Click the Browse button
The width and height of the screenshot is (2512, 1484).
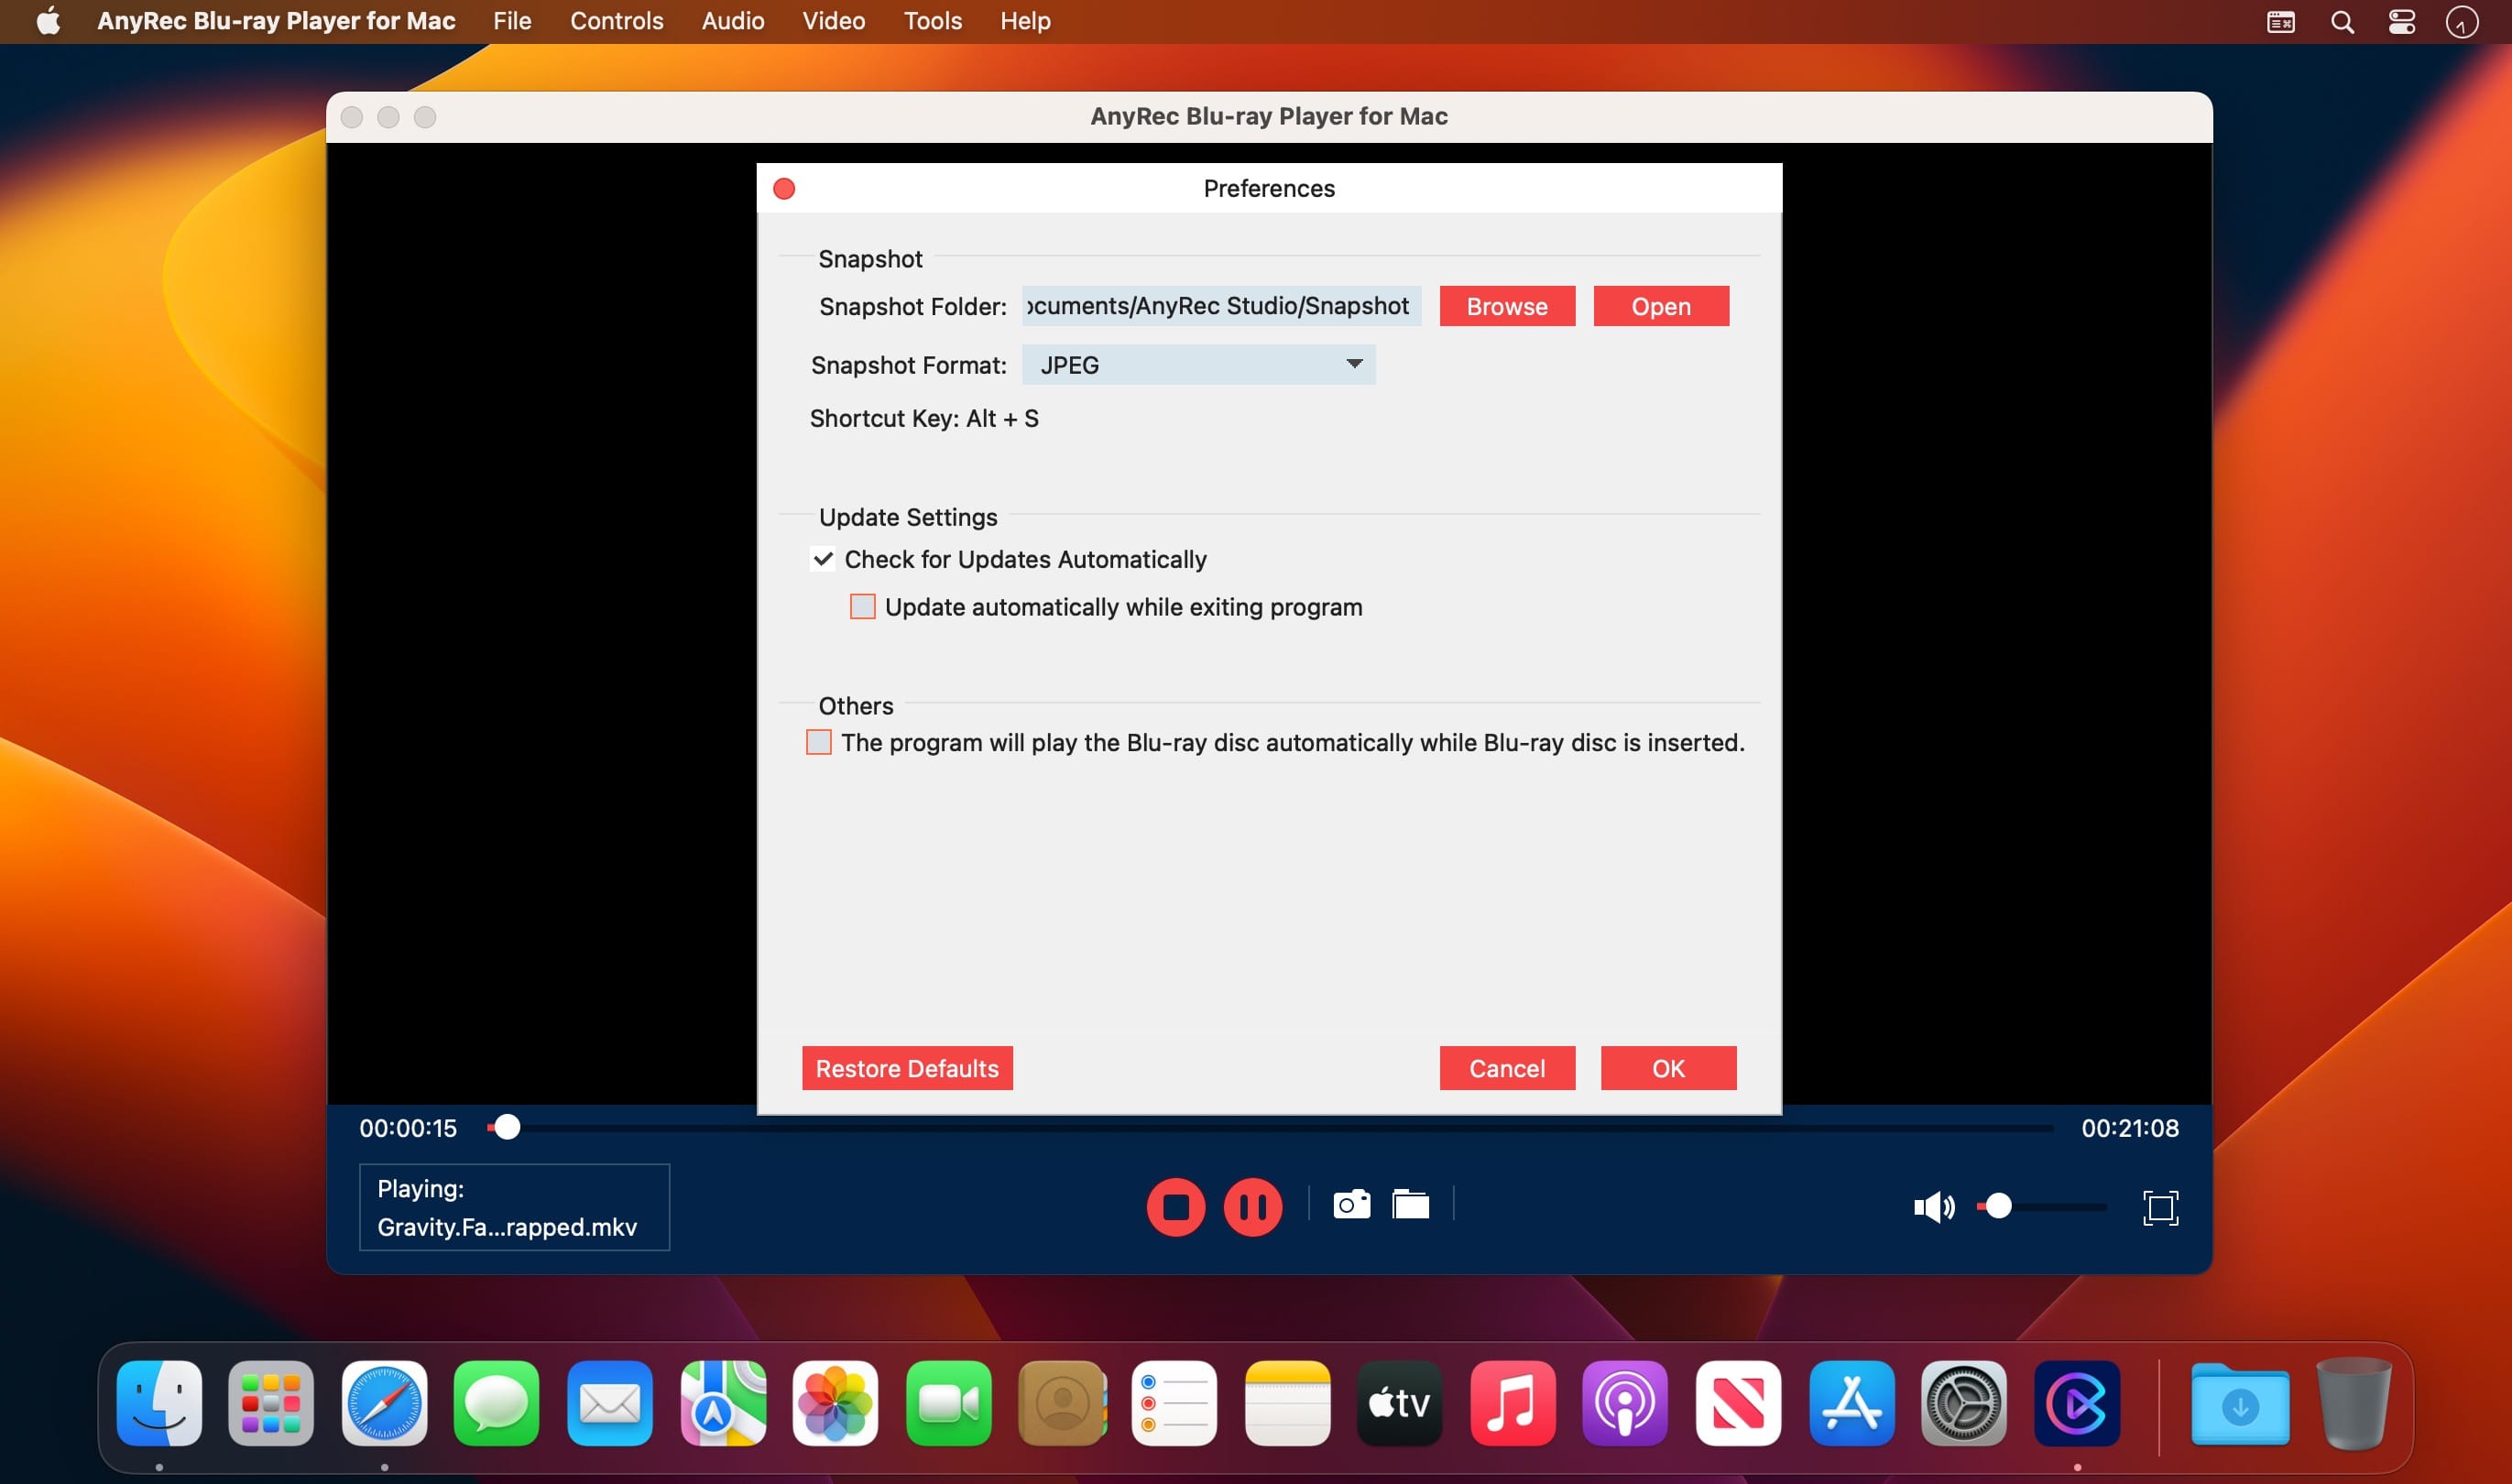coord(1506,306)
